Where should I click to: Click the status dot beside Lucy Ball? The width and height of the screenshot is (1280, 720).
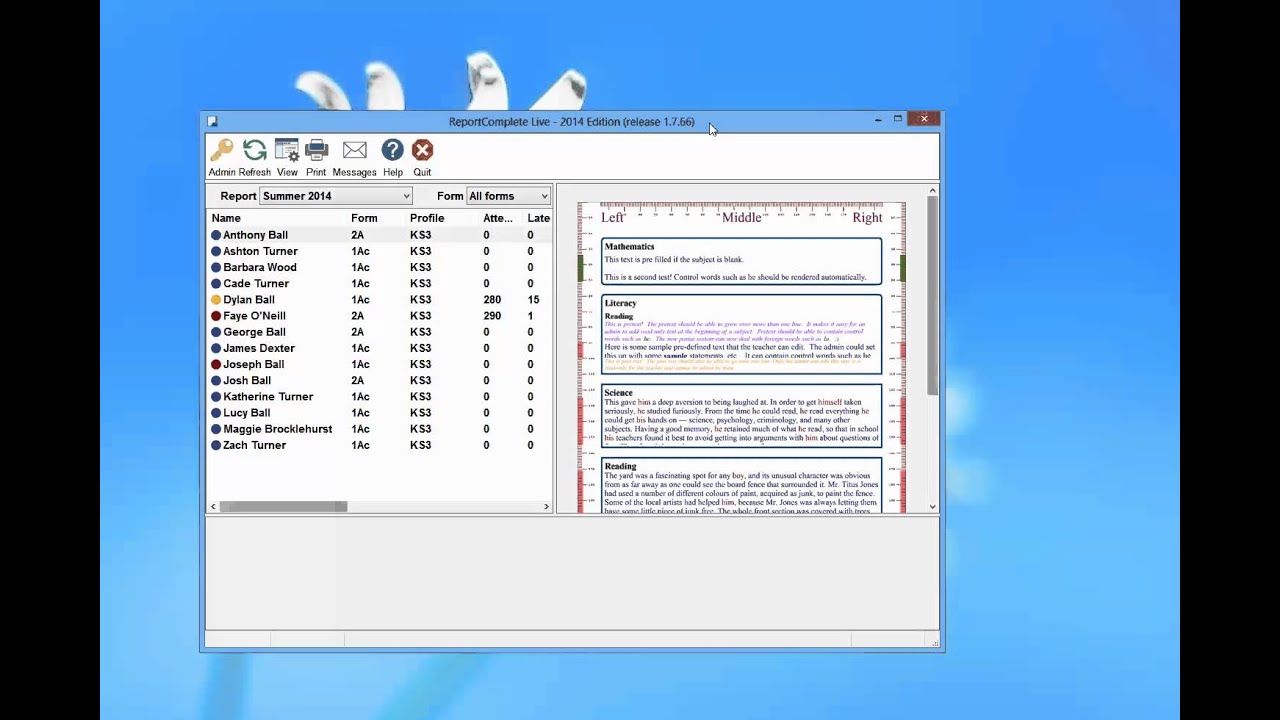tap(216, 413)
